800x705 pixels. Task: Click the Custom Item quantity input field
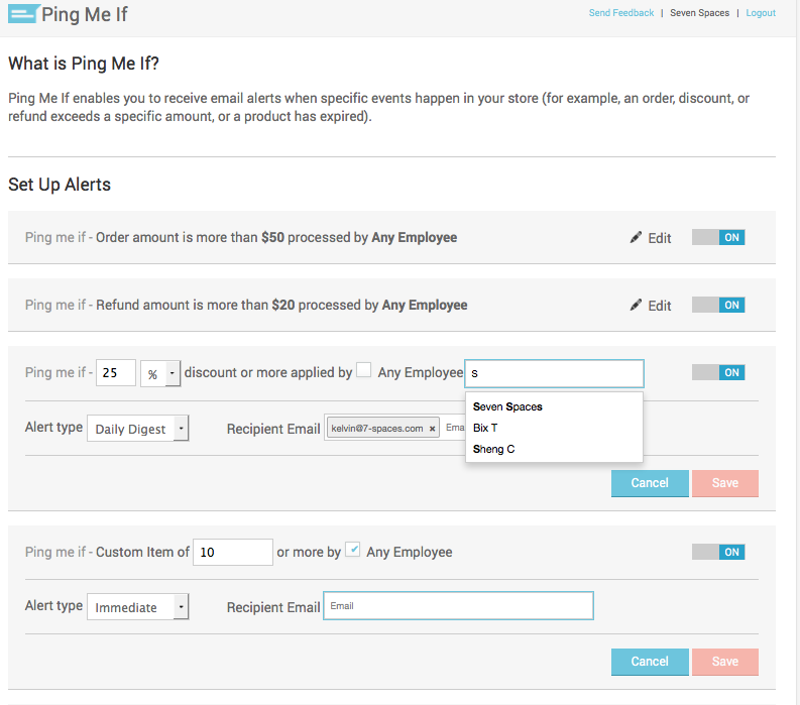[232, 552]
